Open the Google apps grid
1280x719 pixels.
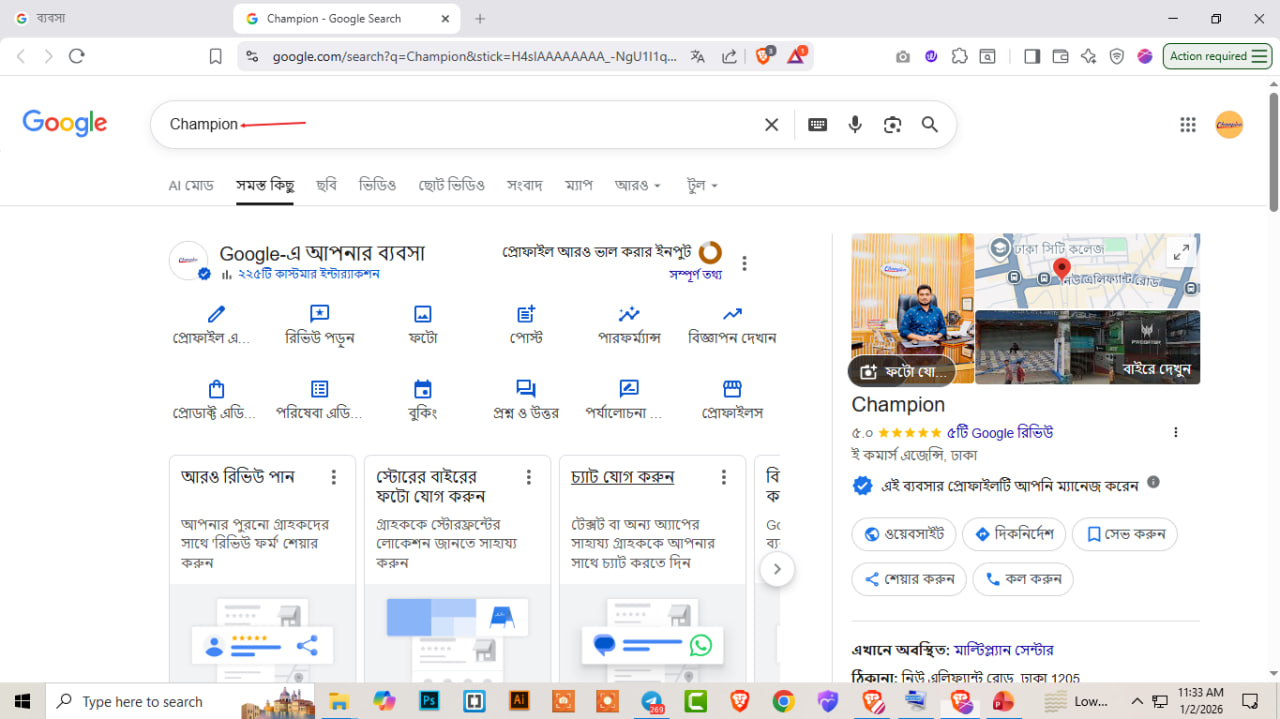click(1187, 125)
